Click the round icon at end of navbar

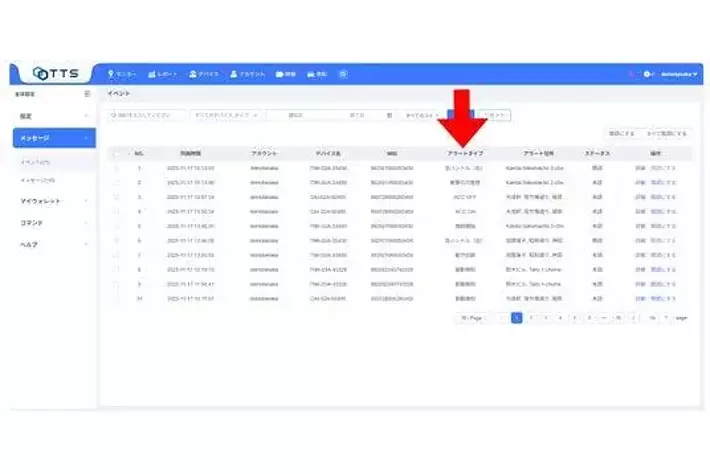pos(343,74)
